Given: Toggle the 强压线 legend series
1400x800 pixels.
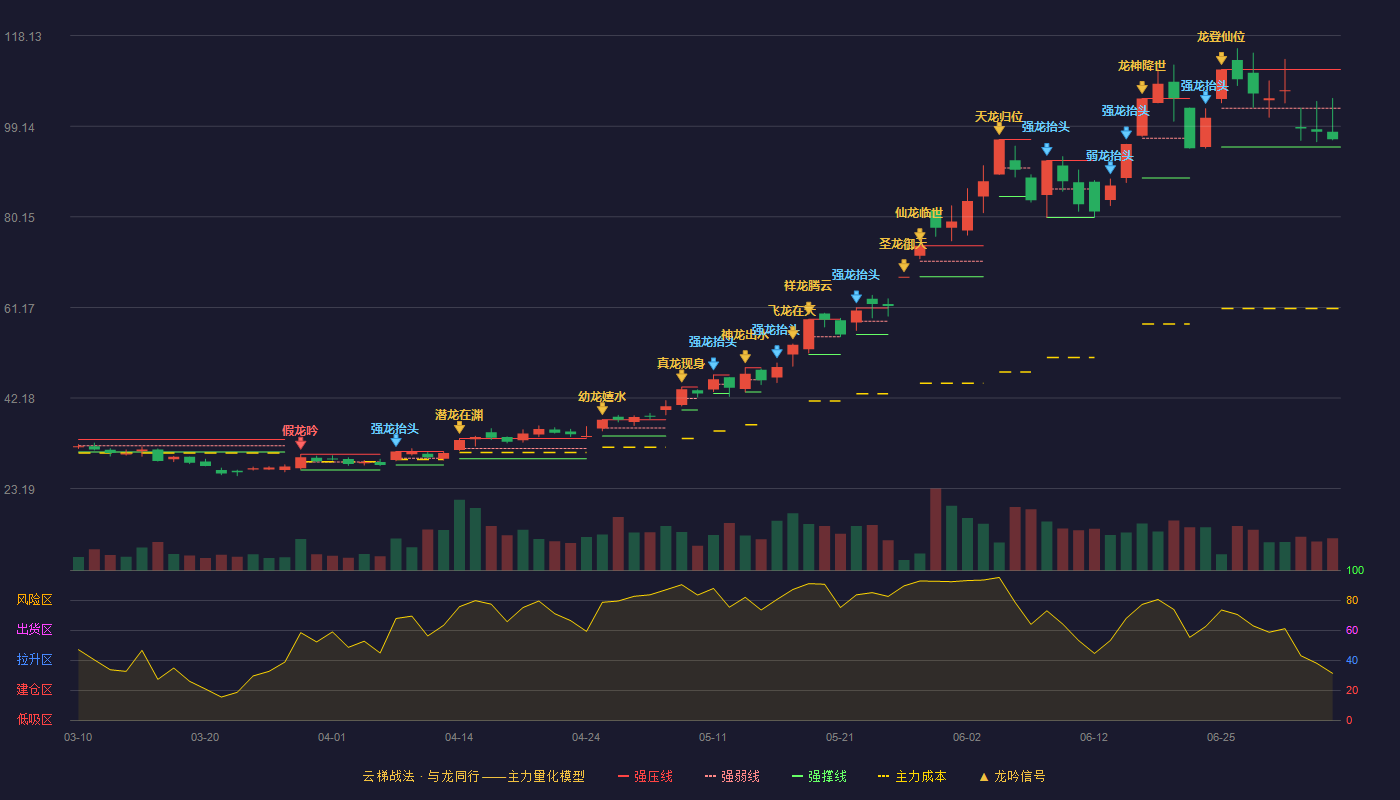Looking at the screenshot, I should [645, 776].
